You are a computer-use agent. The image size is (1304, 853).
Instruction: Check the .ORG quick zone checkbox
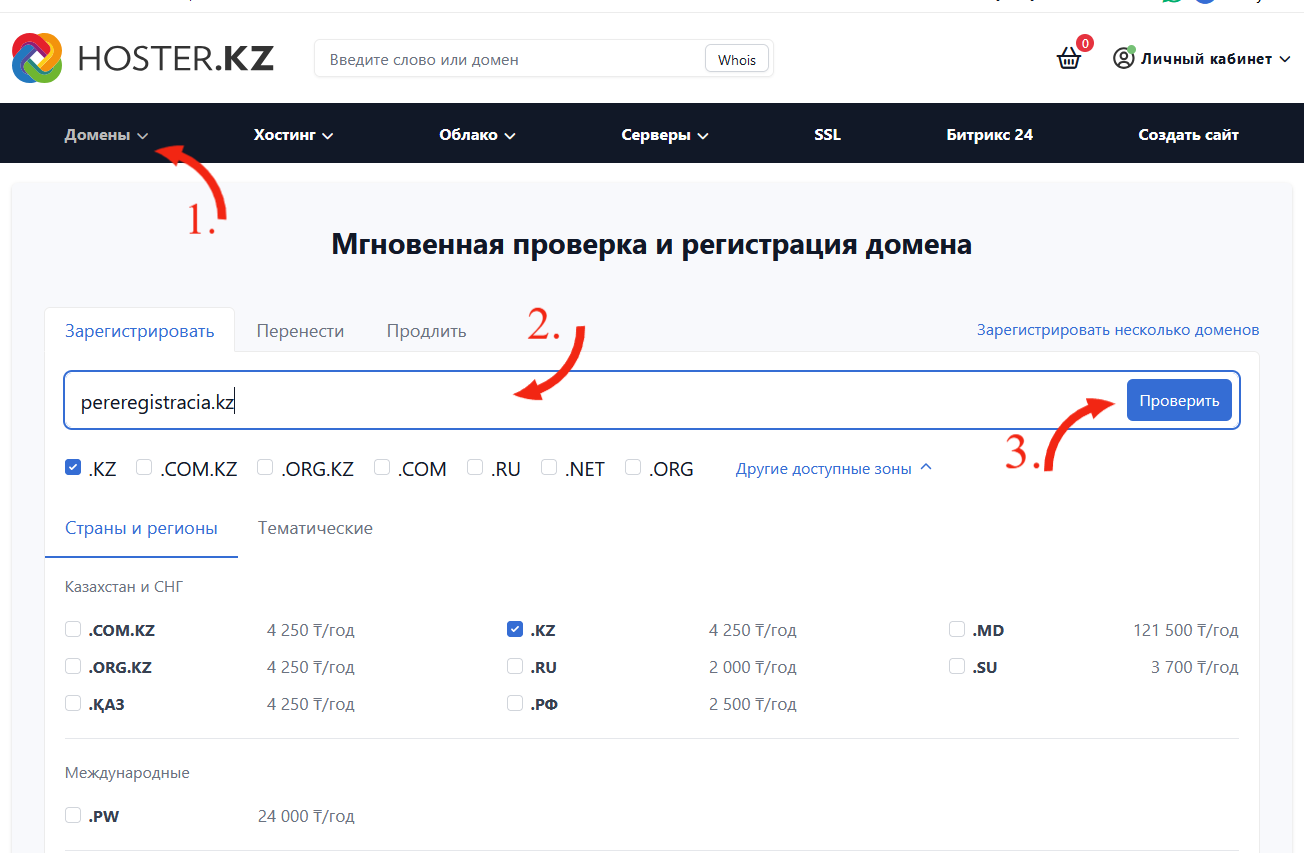[x=633, y=467]
